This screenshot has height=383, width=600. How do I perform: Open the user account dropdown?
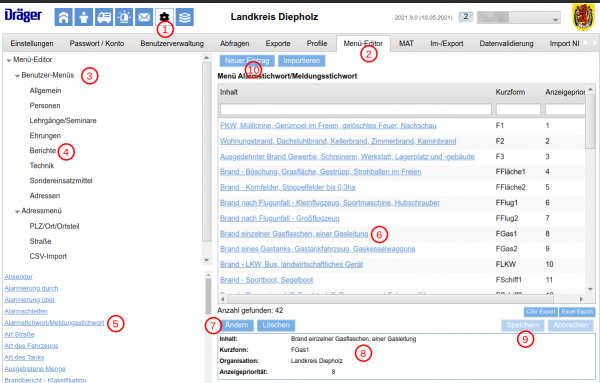(518, 18)
